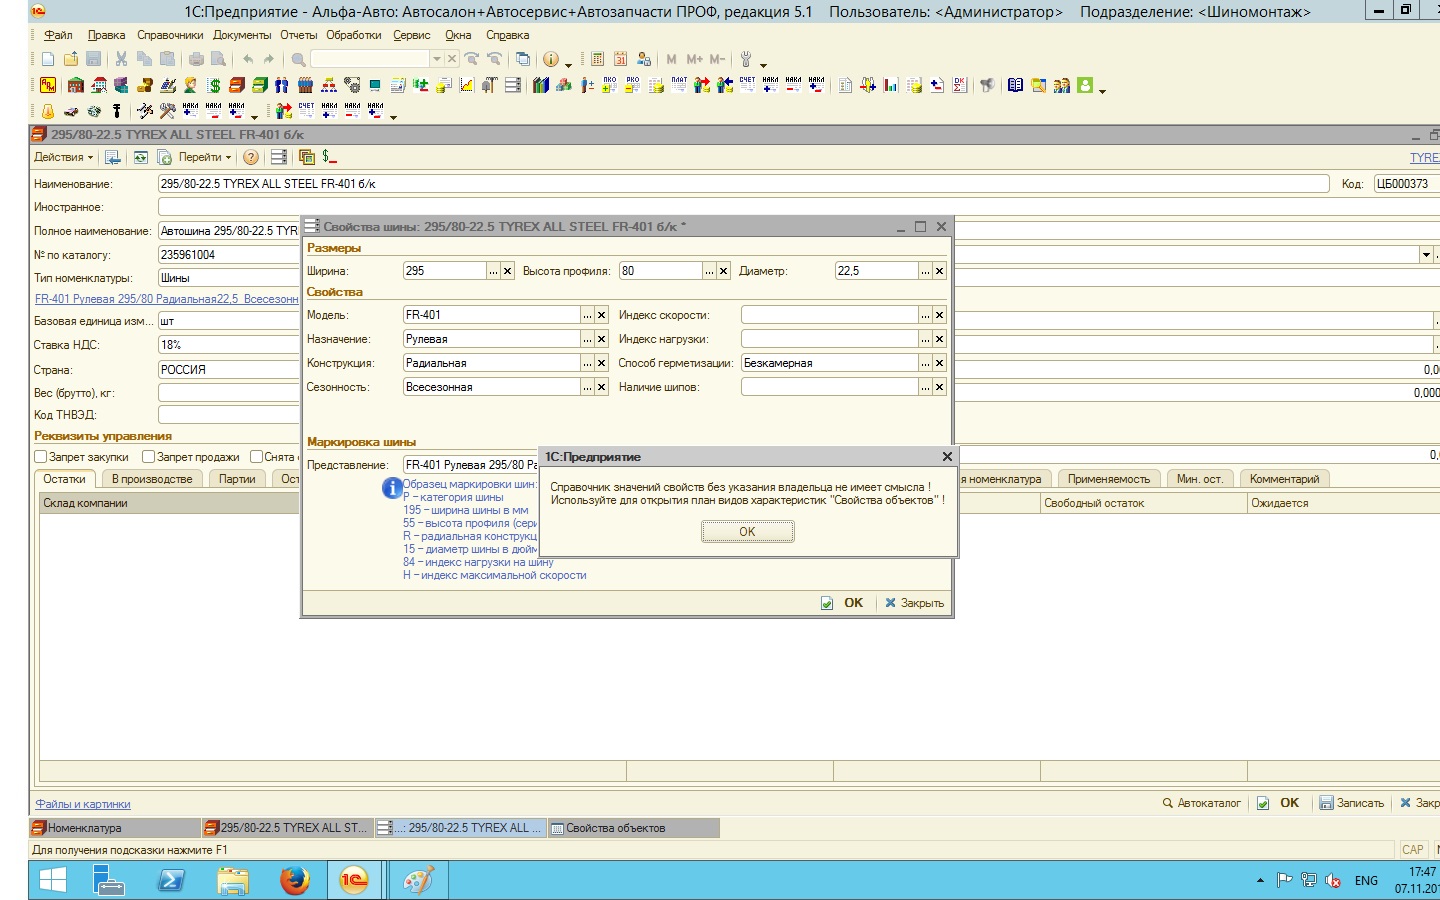Image resolution: width=1440 pixels, height=900 pixels.
Task: Click the magnifier search icon in toolbar
Action: (298, 59)
